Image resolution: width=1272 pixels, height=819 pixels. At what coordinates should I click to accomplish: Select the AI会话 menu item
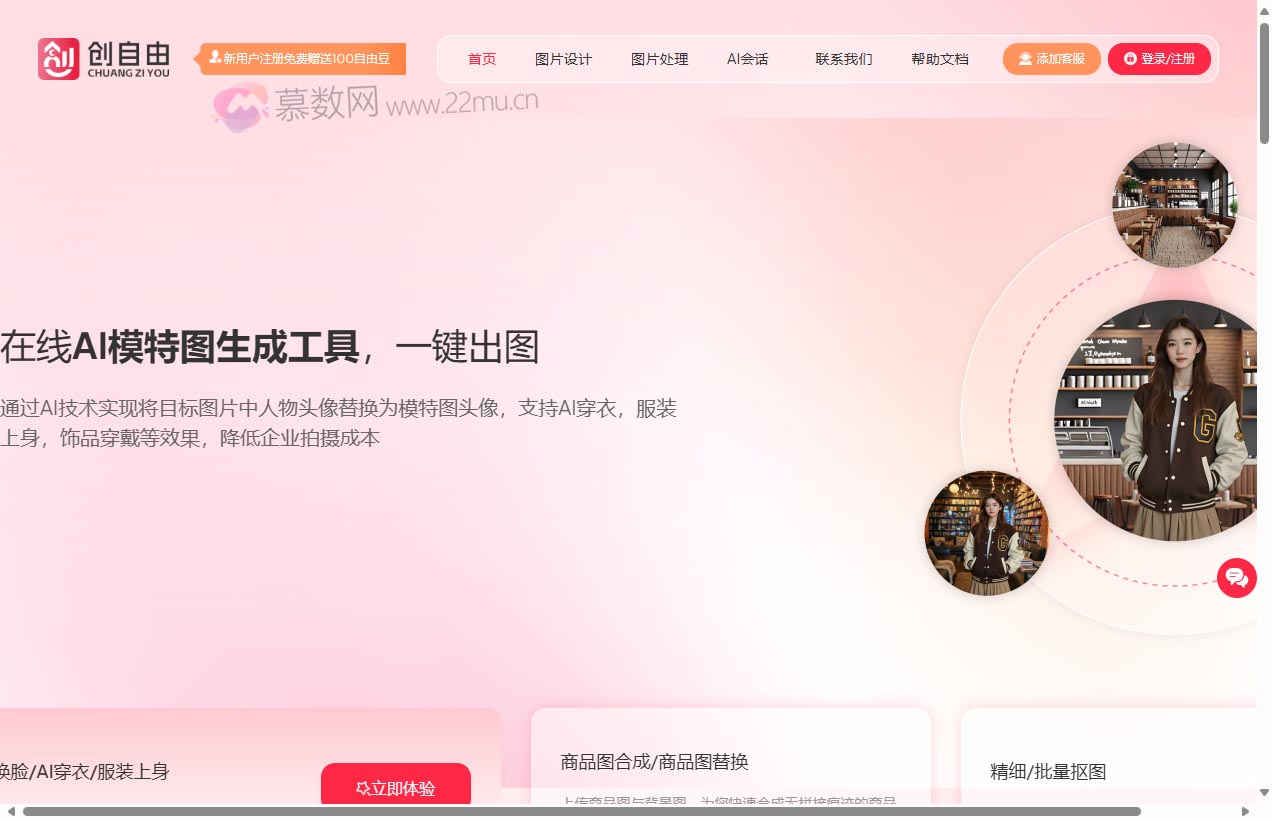pyautogui.click(x=748, y=59)
